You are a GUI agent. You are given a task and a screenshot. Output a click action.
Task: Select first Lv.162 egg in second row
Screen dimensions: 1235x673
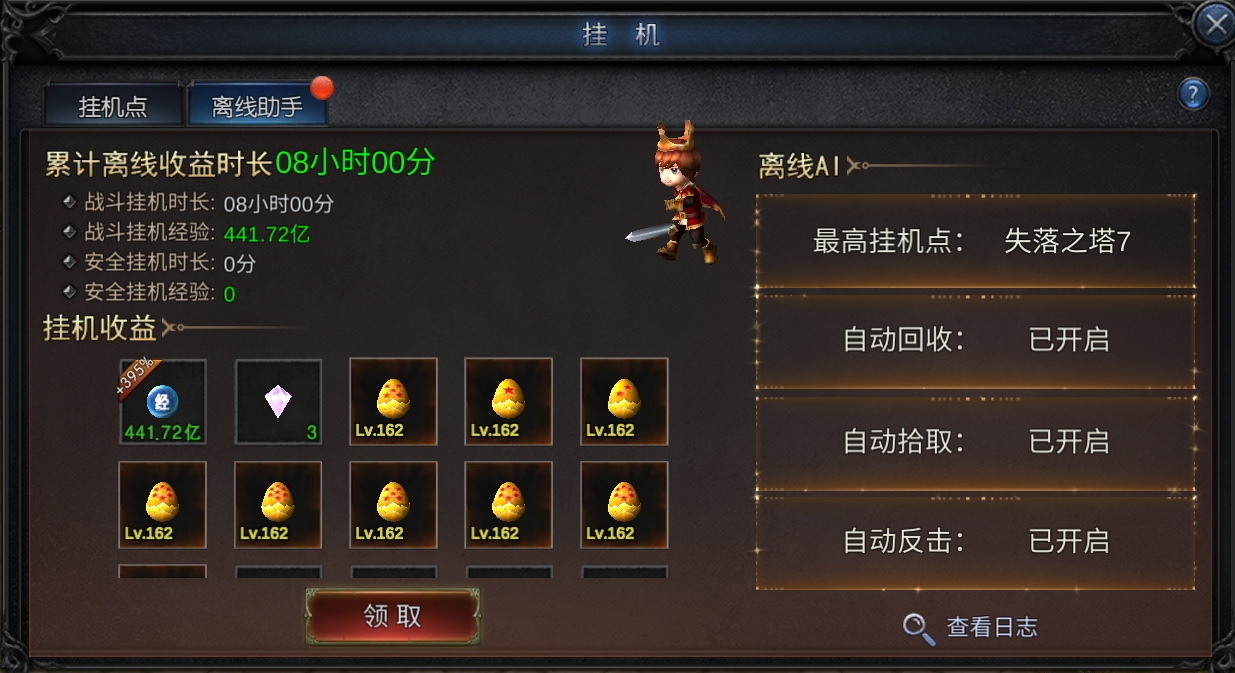point(163,504)
